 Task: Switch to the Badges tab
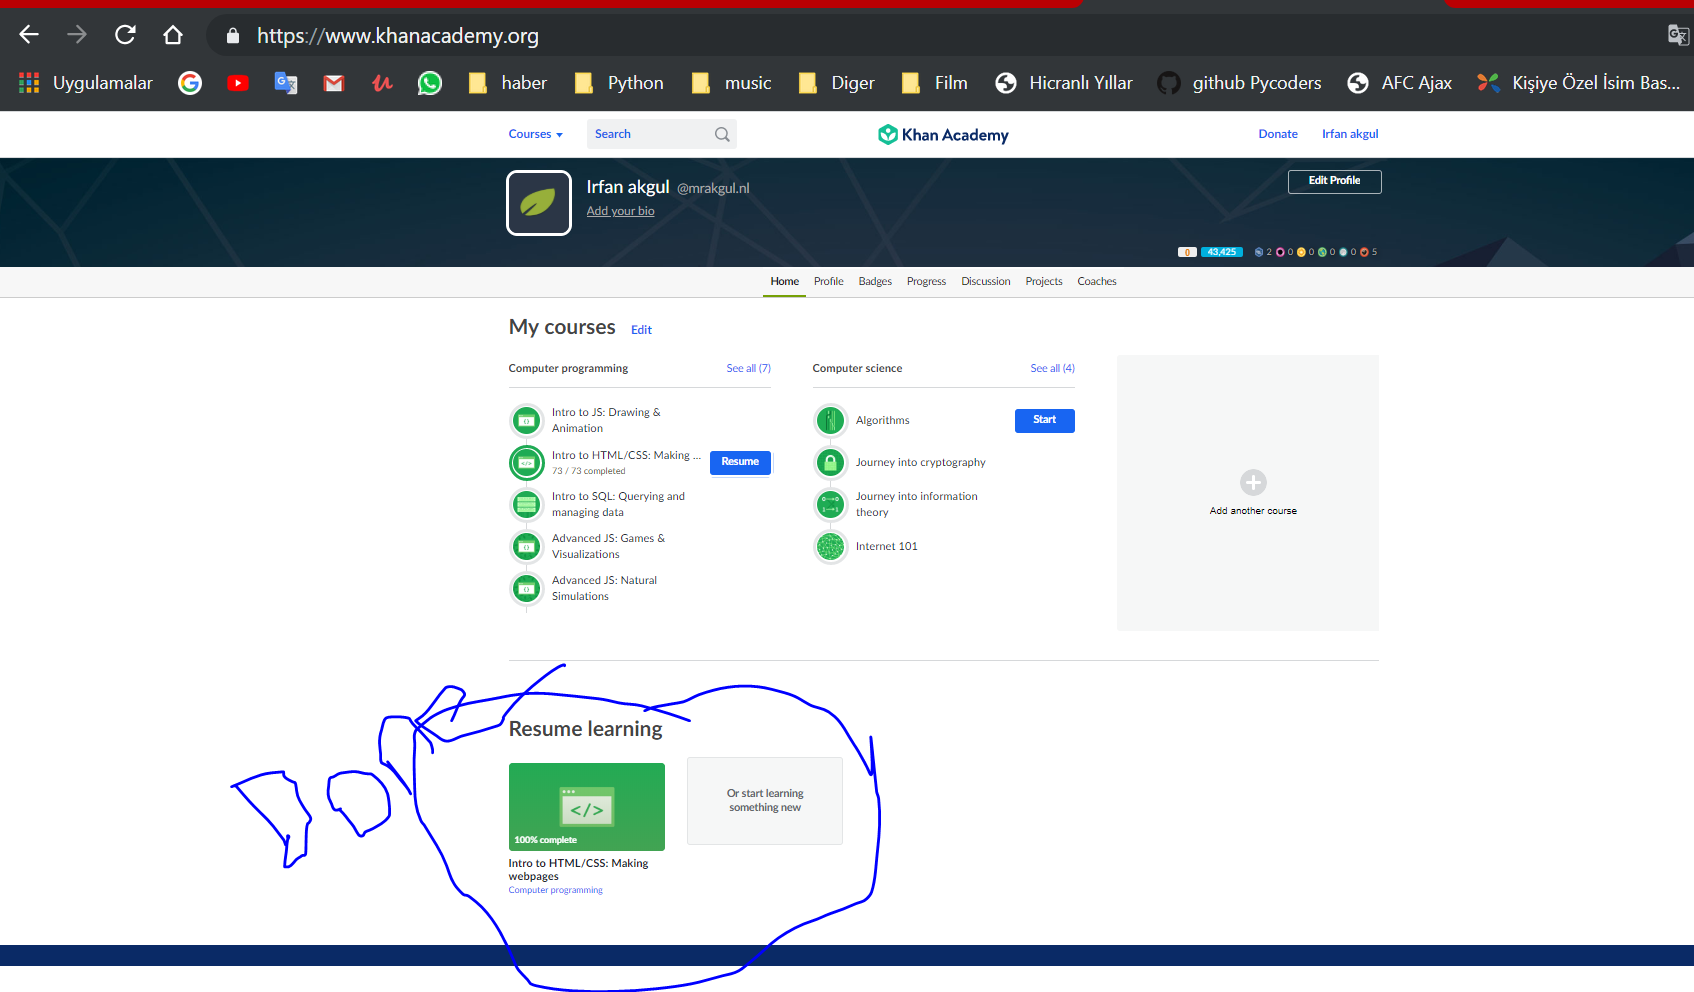(875, 281)
